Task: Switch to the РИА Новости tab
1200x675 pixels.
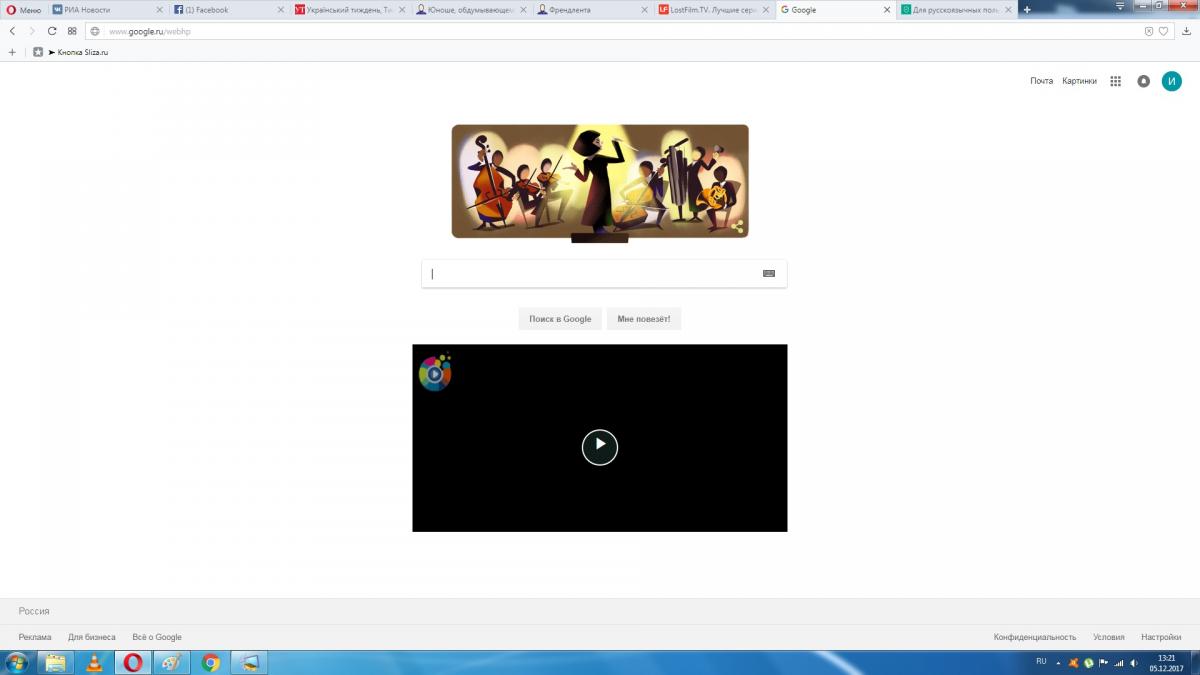Action: tap(108, 10)
